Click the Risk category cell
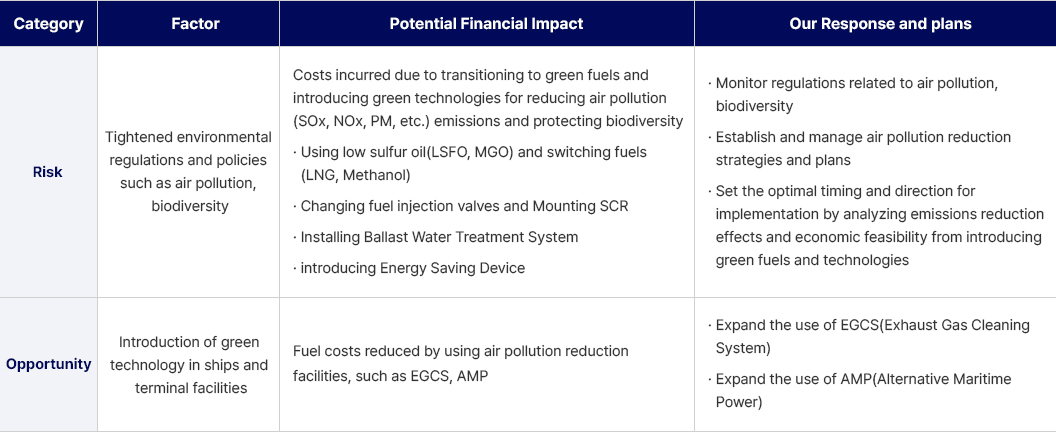This screenshot has height=432, width=1056. click(x=48, y=172)
